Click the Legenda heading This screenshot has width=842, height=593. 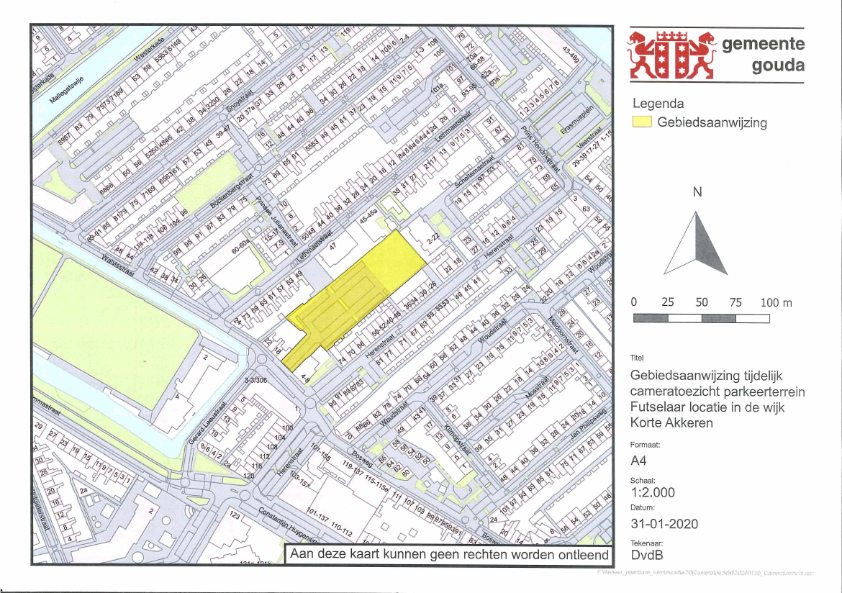(x=658, y=103)
